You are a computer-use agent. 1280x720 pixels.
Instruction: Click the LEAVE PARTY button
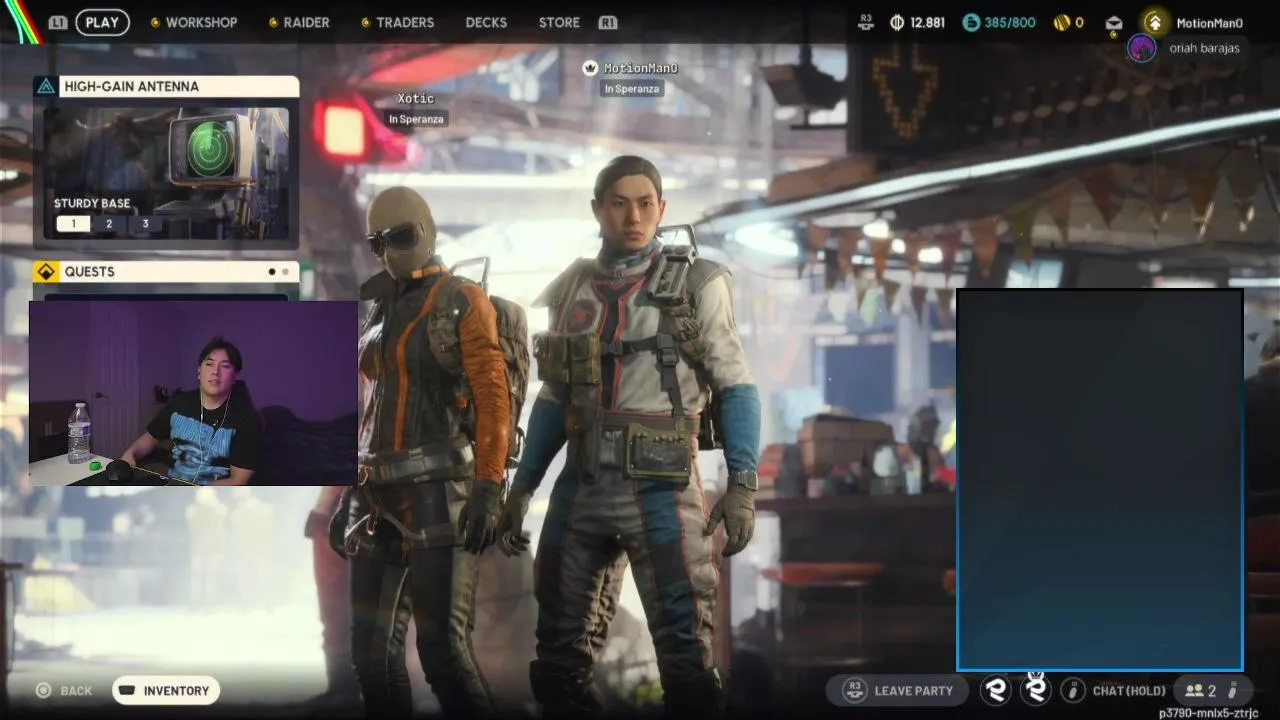897,691
